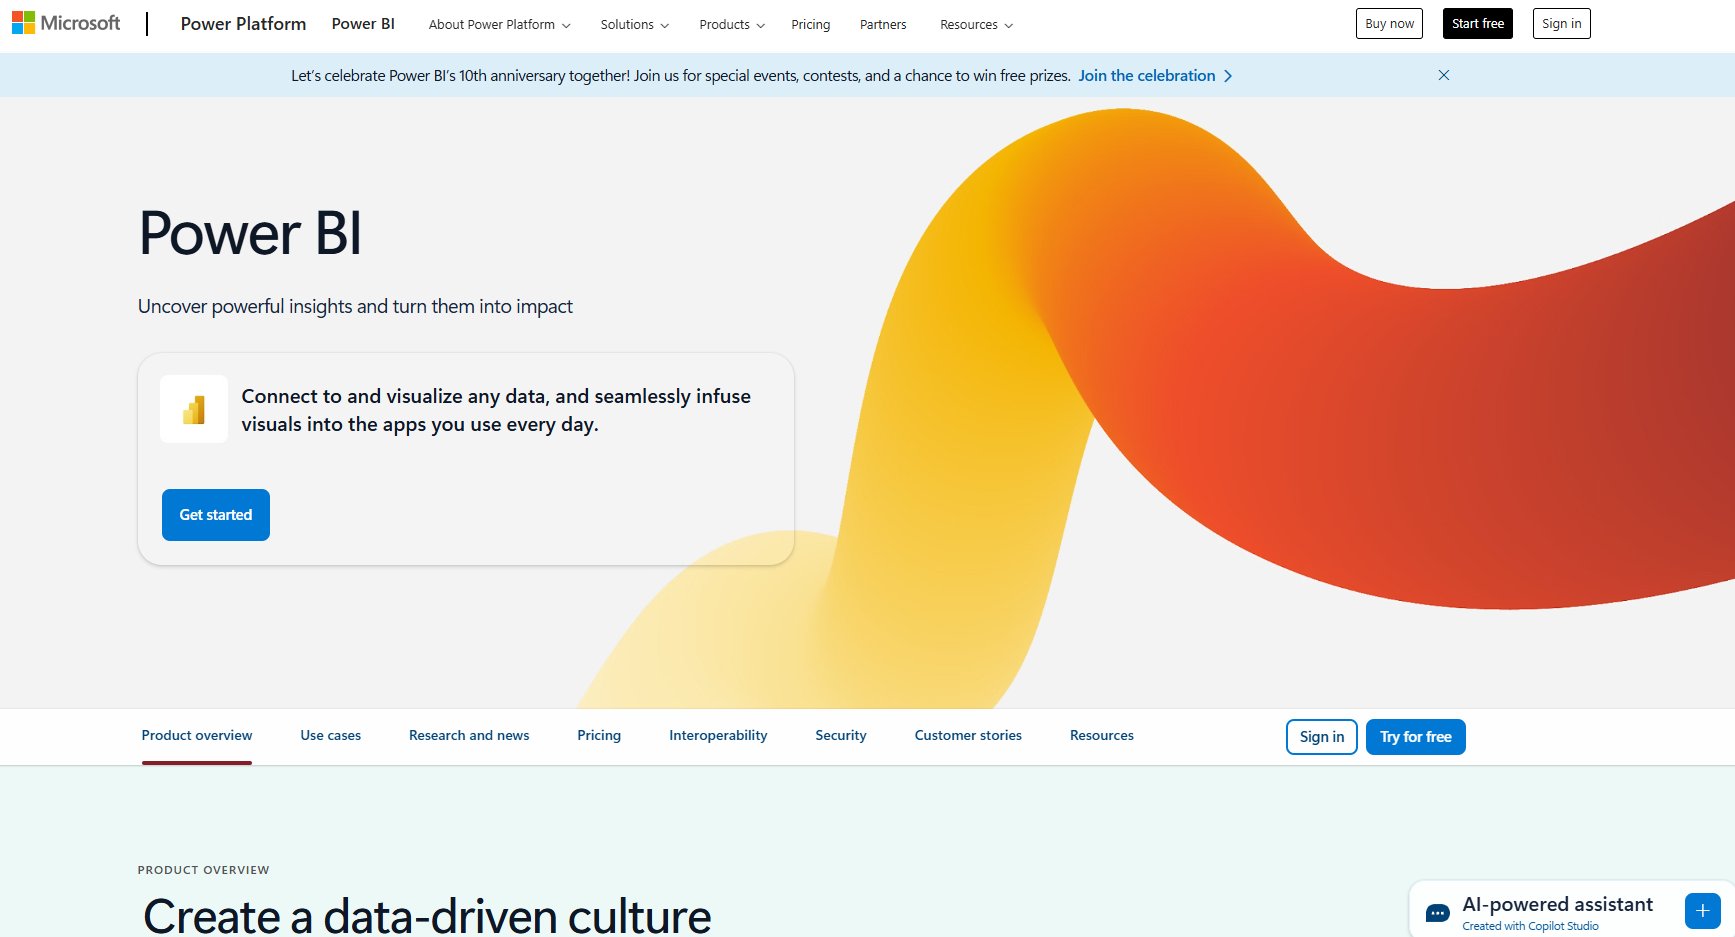Image resolution: width=1735 pixels, height=937 pixels.
Task: Open the Products dropdown menu
Action: (x=731, y=24)
